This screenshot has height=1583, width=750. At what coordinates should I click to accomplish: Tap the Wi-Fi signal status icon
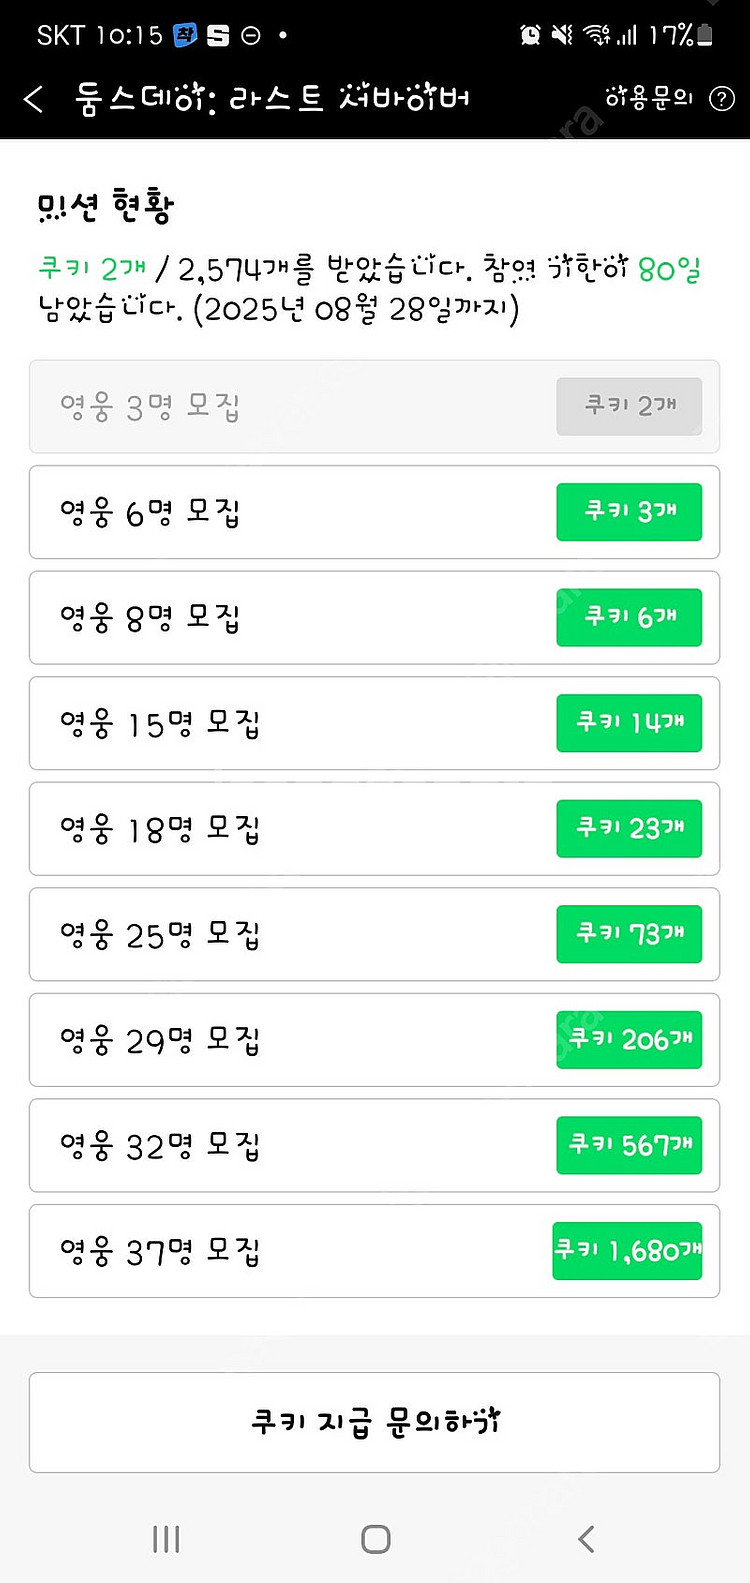pos(597,35)
